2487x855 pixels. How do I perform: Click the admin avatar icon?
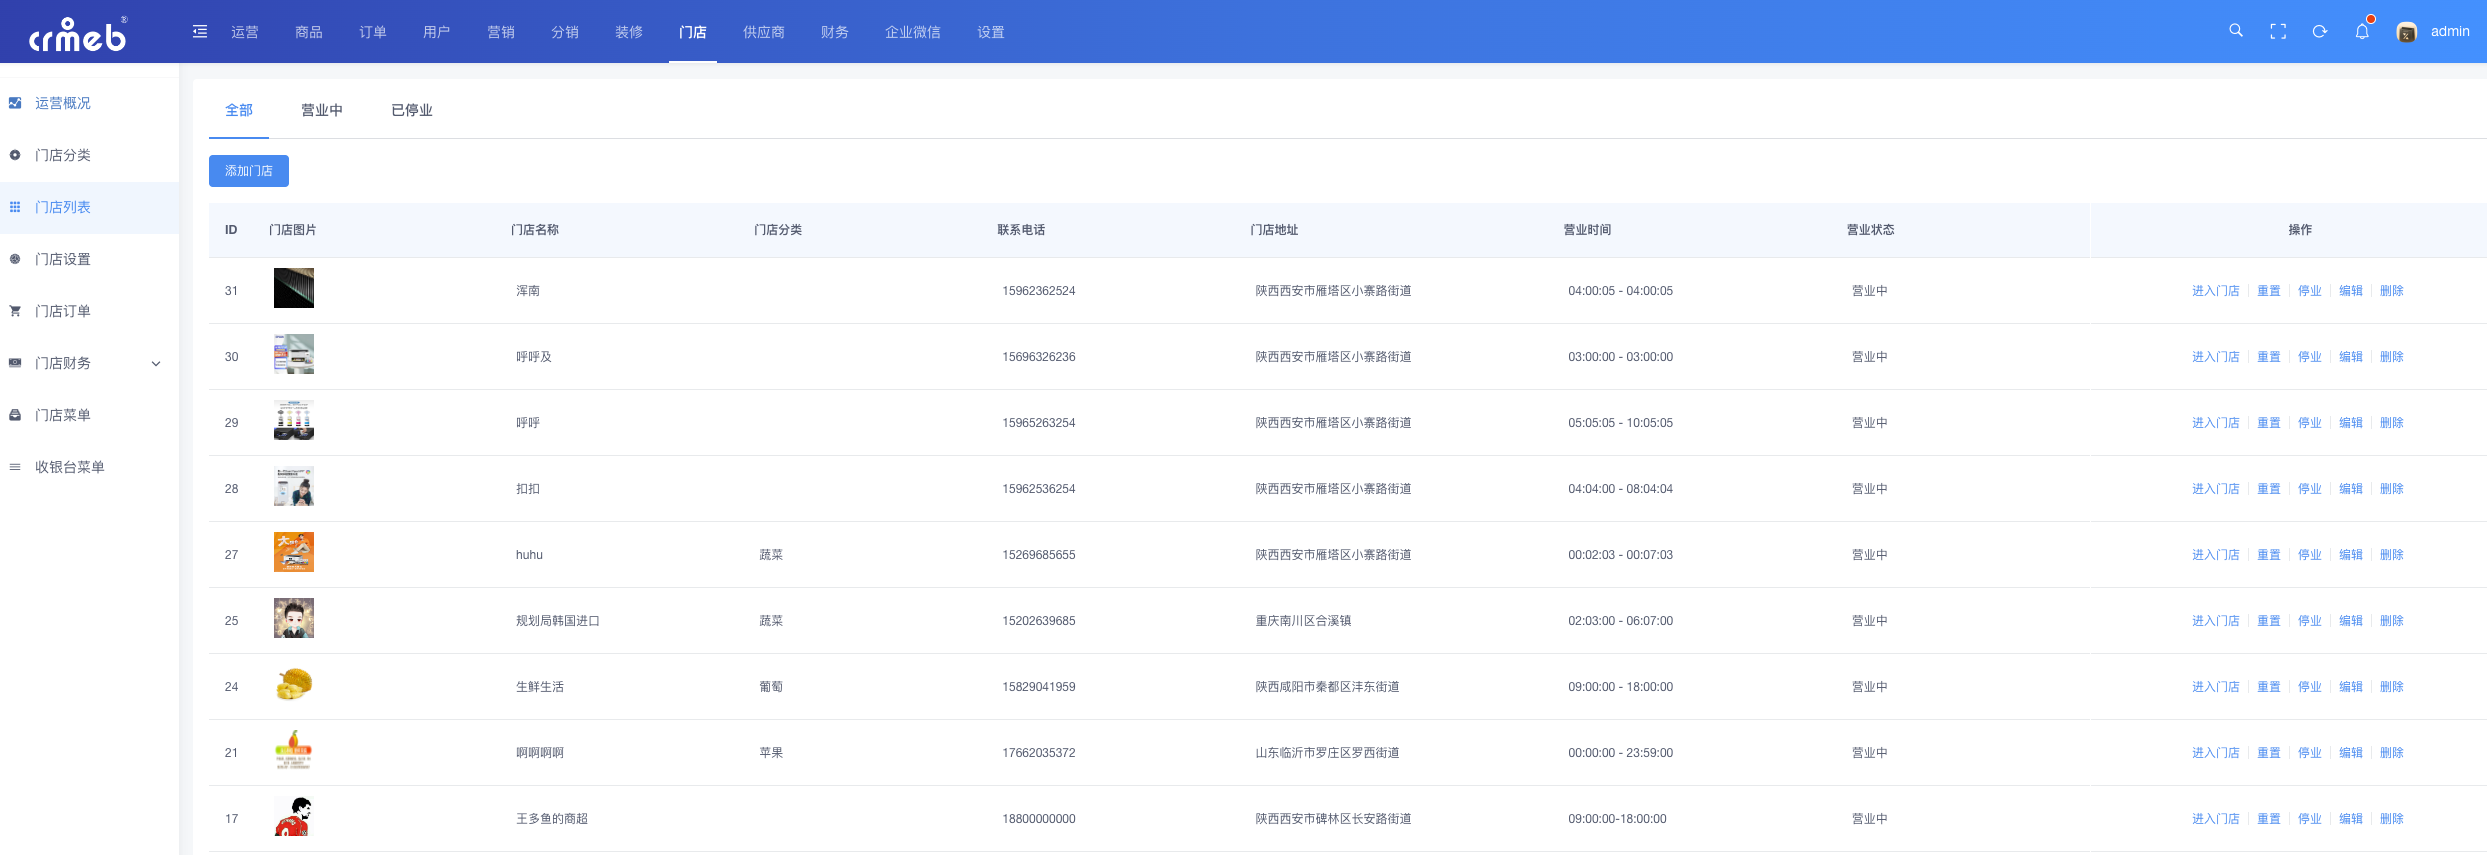click(x=2407, y=32)
